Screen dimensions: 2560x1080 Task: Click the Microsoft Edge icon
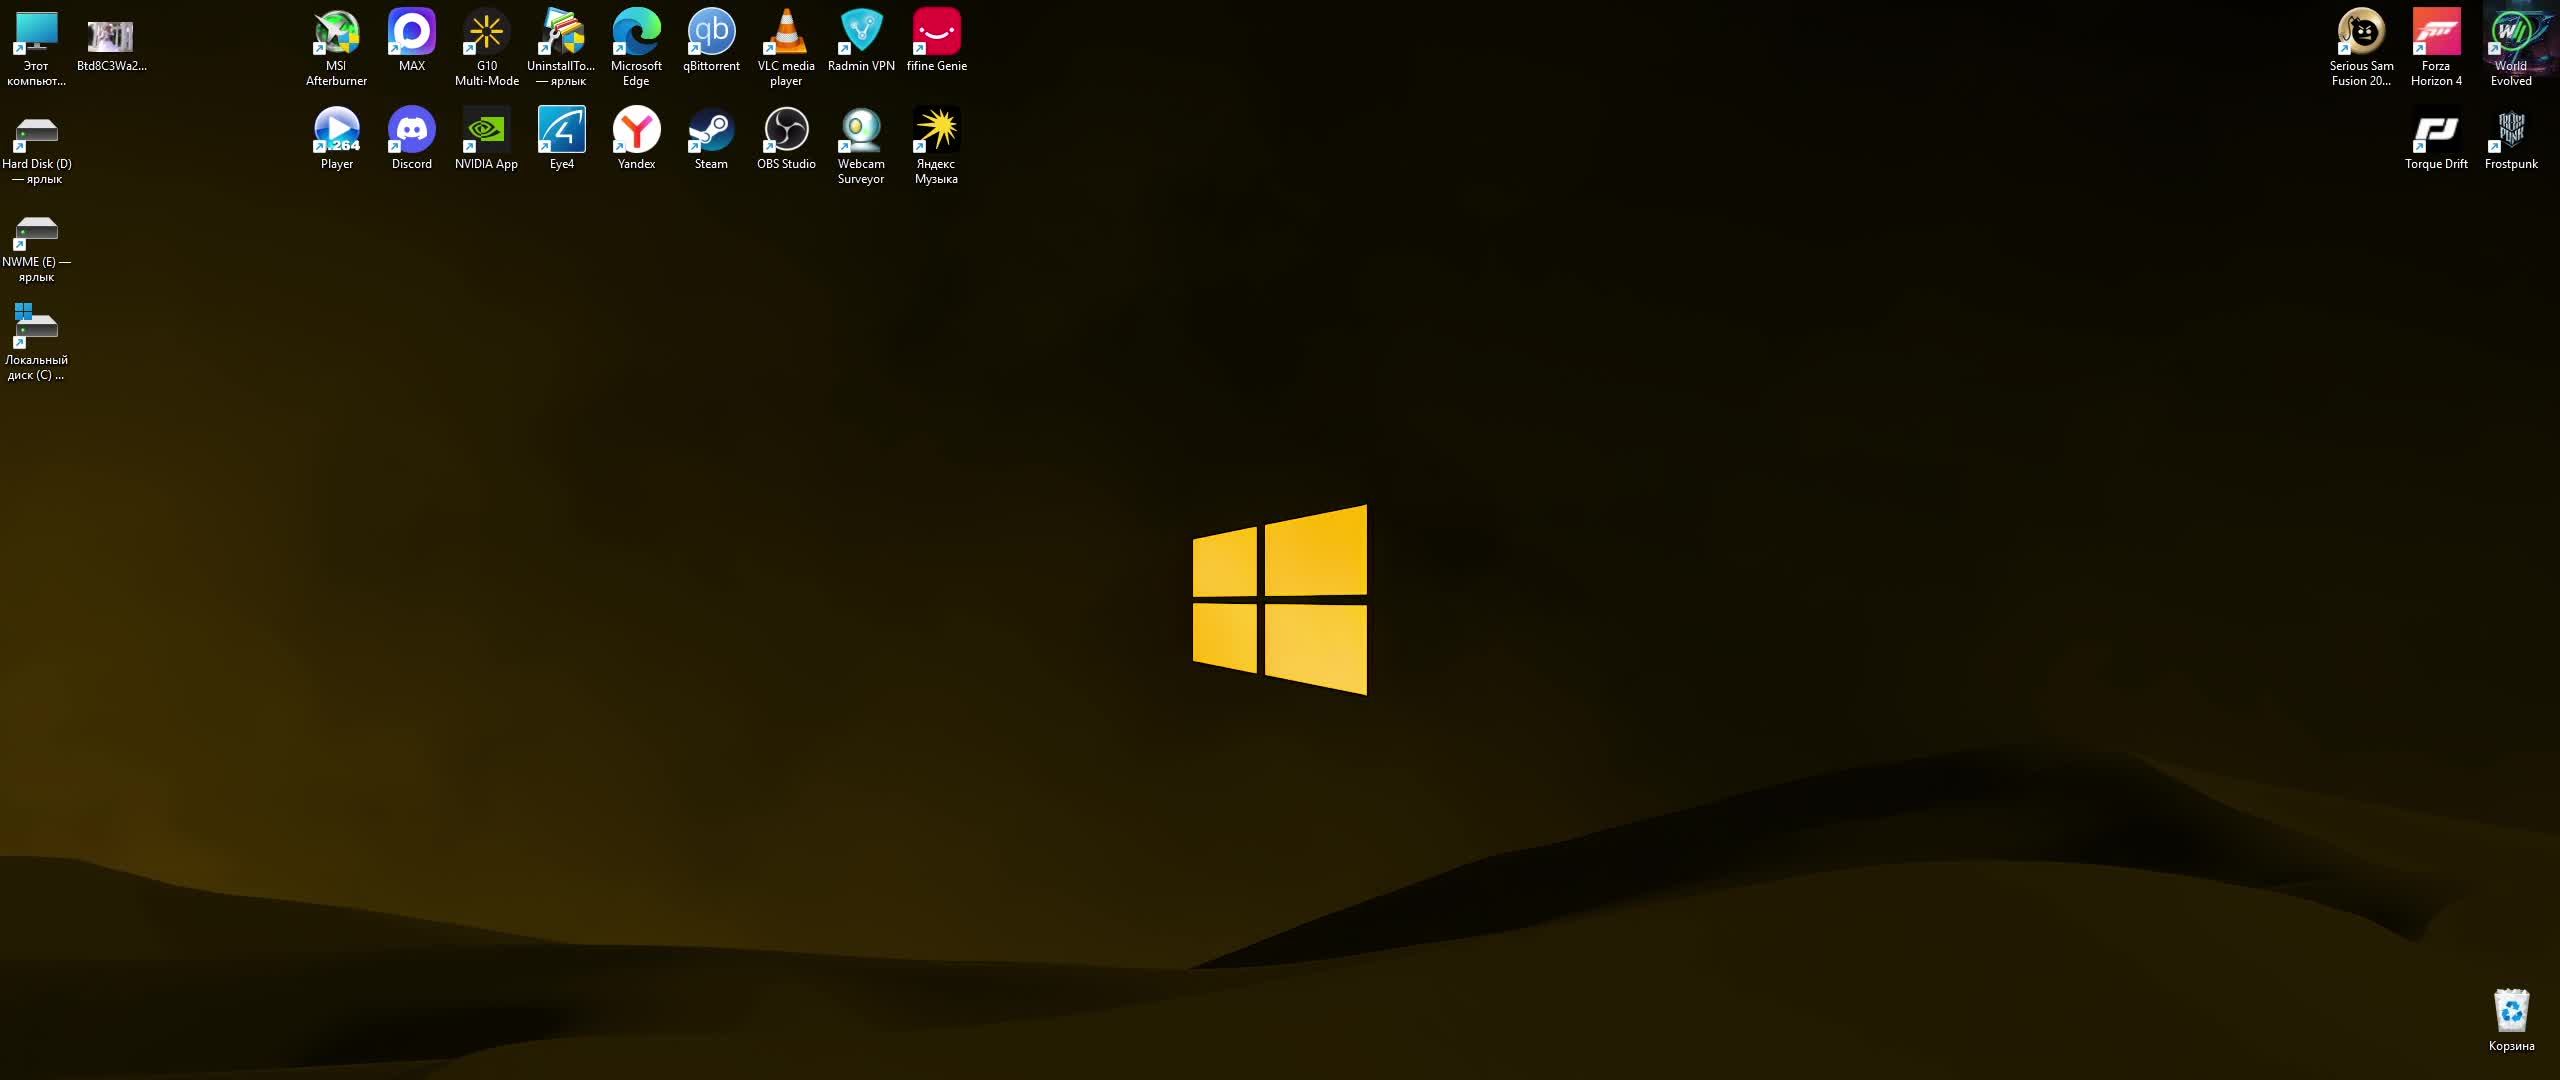point(636,33)
